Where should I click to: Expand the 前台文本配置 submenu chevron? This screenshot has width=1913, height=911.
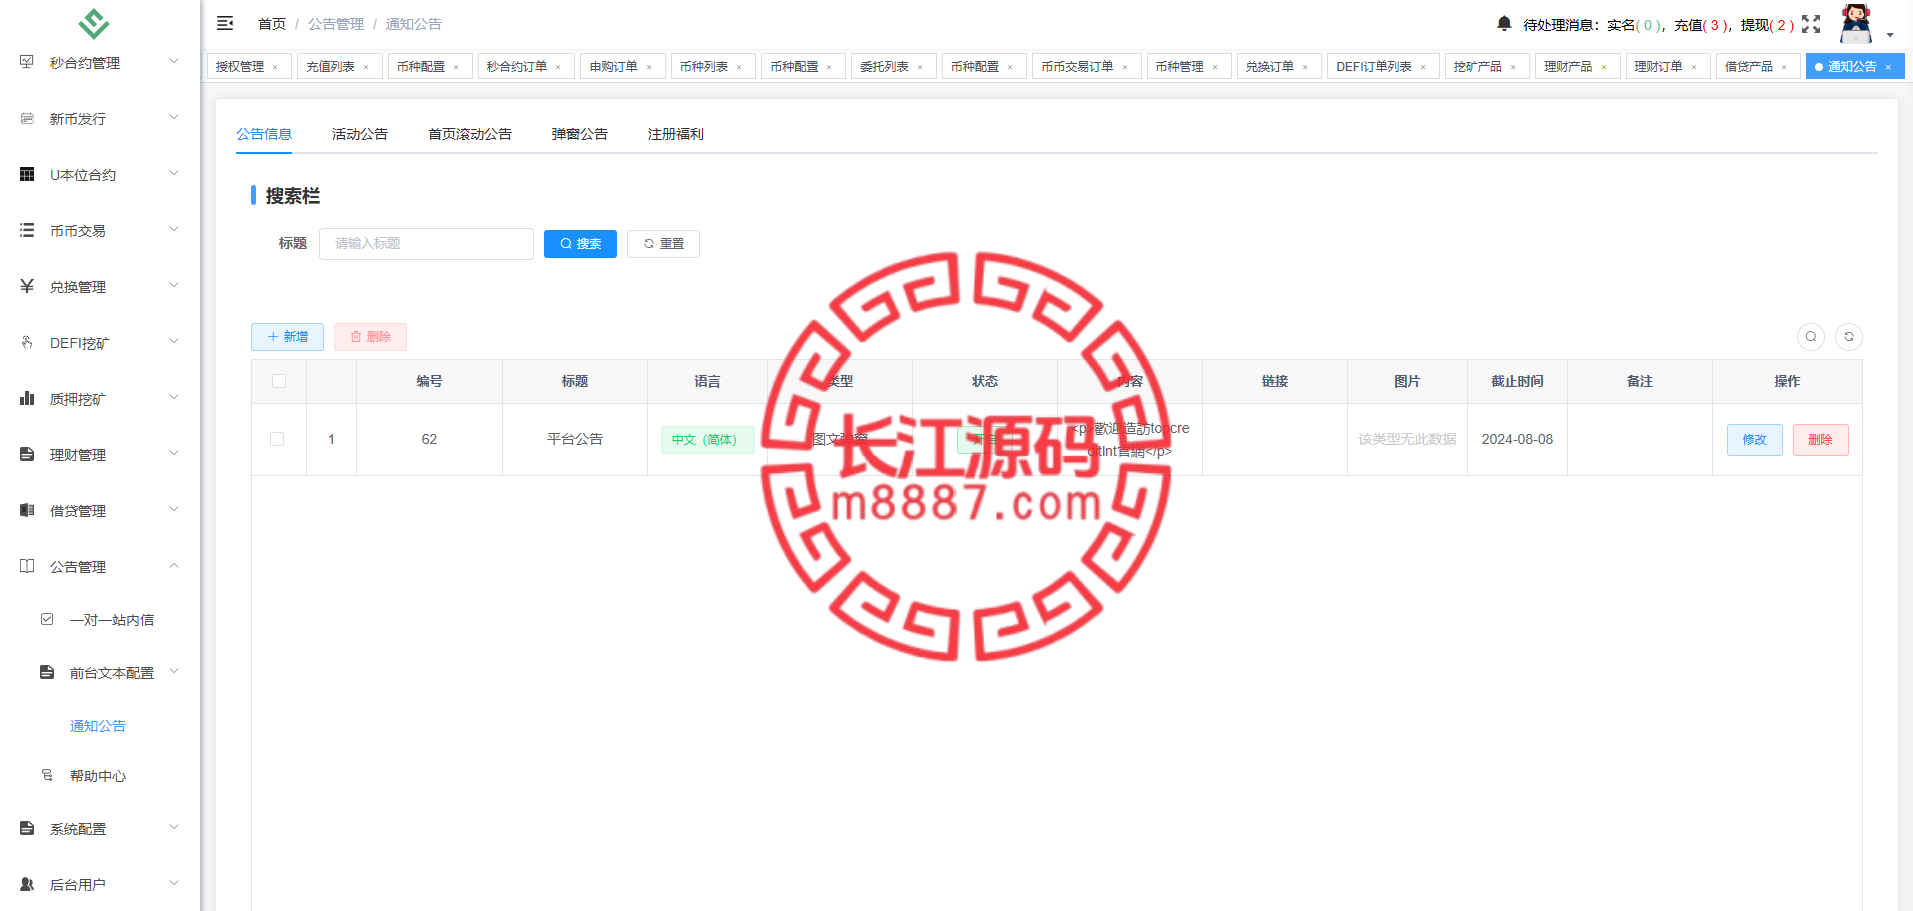tap(174, 671)
